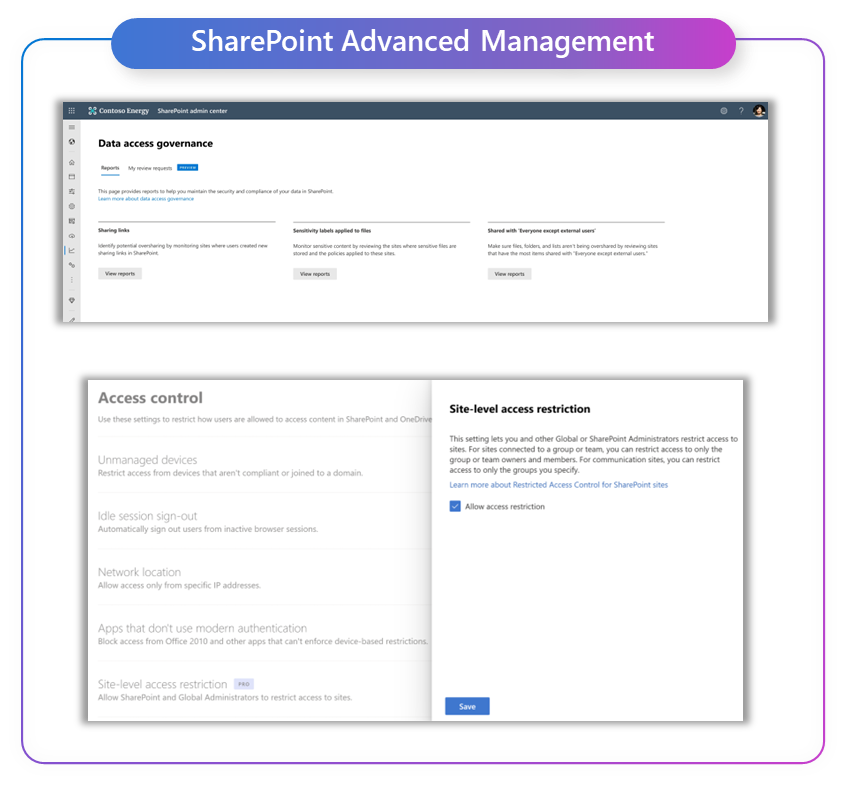Go to the Home icon in the sidebar
Screen dimensions: 846x785
point(72,162)
